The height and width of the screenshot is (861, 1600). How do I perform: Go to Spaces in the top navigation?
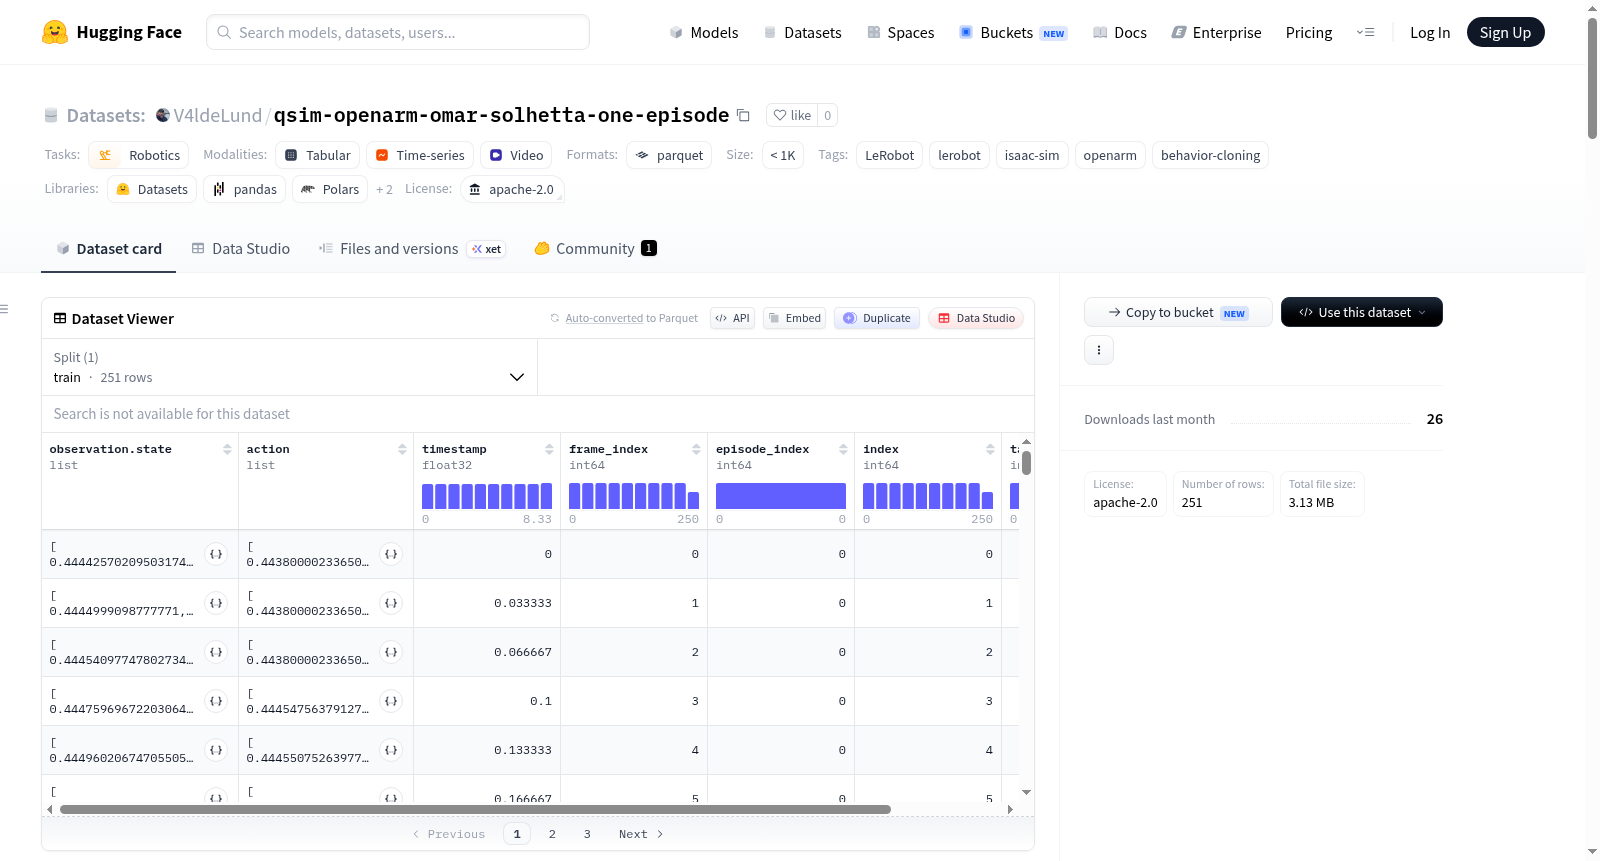point(900,32)
